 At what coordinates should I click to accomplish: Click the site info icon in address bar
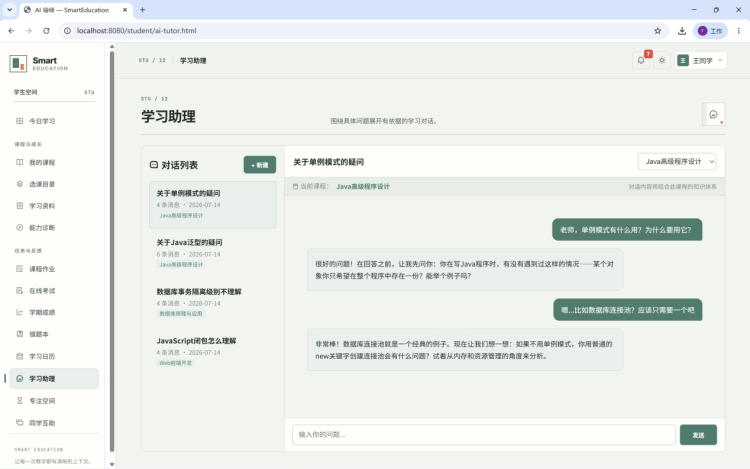point(67,31)
